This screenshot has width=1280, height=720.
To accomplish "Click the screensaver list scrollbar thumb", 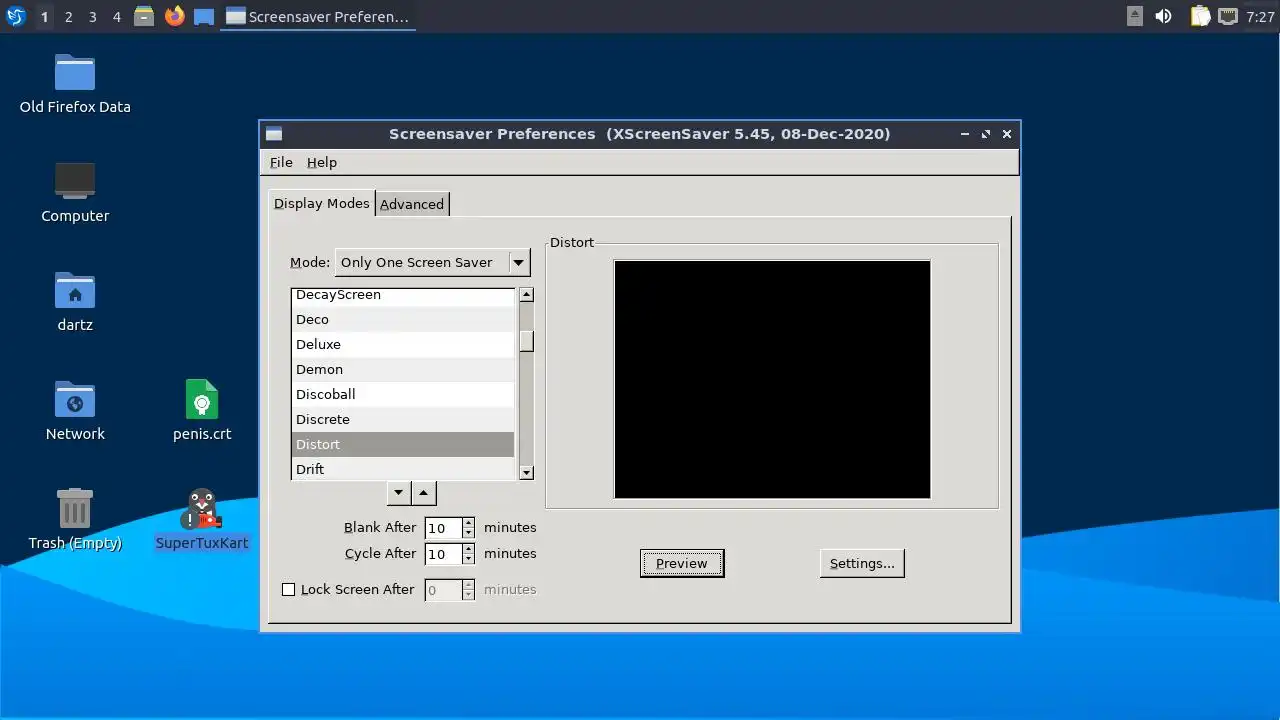I will tap(526, 341).
